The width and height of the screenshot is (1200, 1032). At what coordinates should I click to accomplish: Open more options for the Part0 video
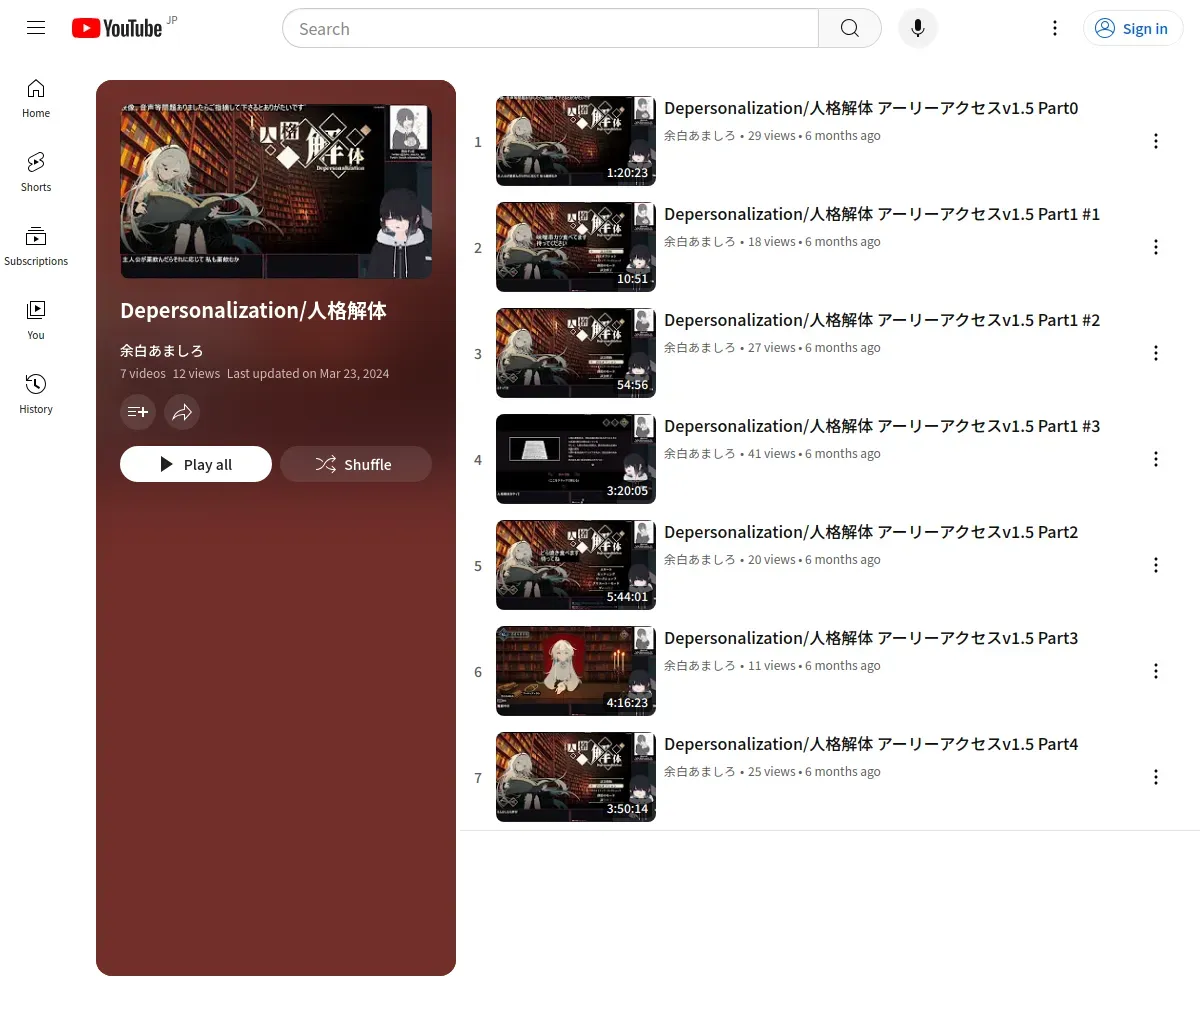tap(1156, 141)
